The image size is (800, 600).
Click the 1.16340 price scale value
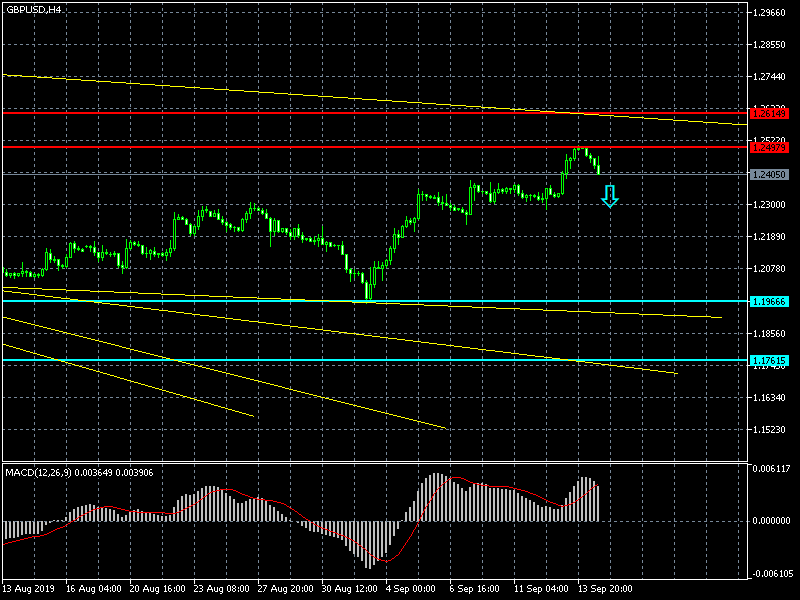click(769, 397)
